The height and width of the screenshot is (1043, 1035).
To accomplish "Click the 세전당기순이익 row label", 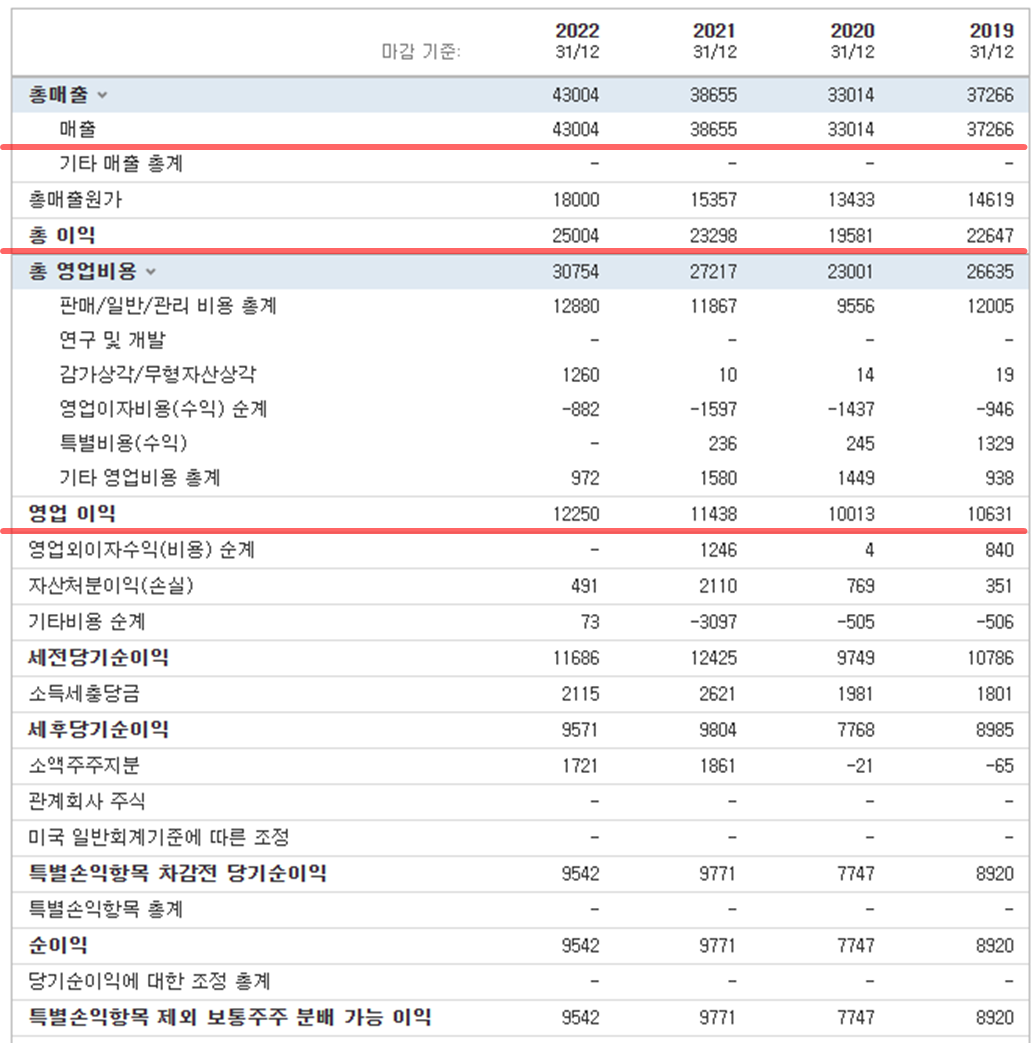I will tap(98, 657).
